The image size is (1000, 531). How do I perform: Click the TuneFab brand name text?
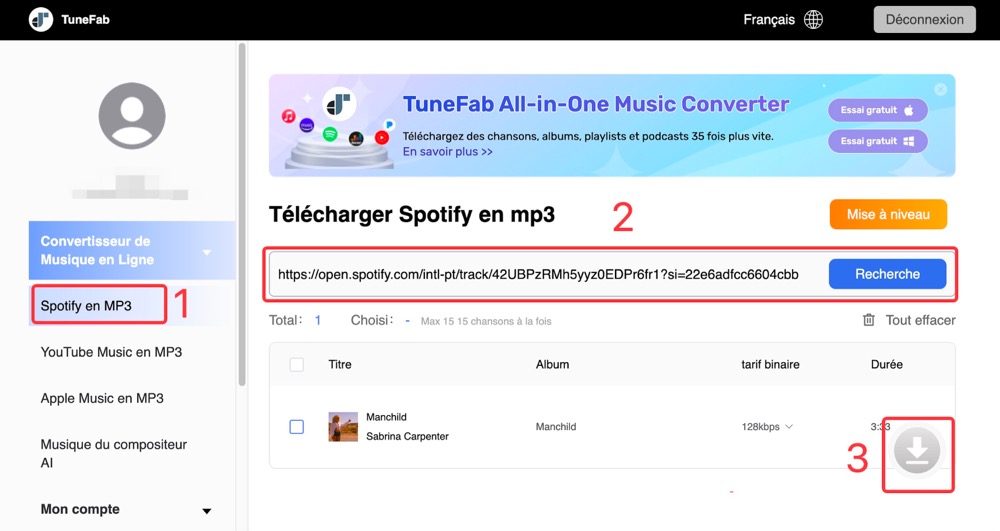[x=85, y=20]
